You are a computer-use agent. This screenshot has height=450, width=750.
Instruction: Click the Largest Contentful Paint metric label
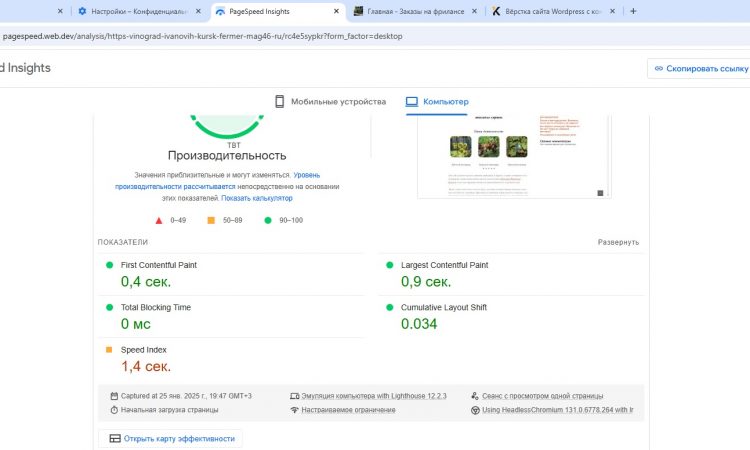(x=444, y=265)
